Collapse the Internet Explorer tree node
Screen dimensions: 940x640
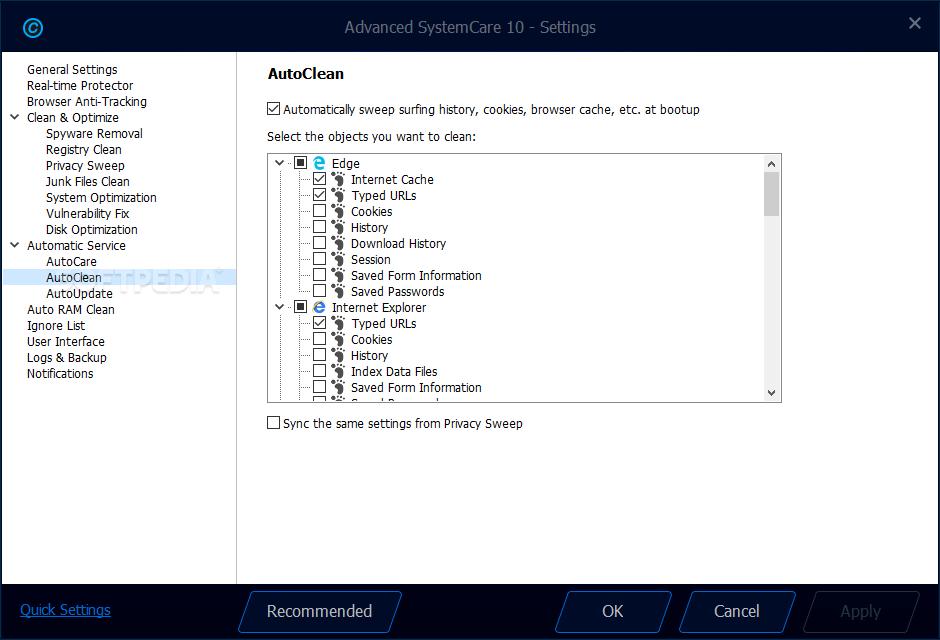(x=279, y=307)
